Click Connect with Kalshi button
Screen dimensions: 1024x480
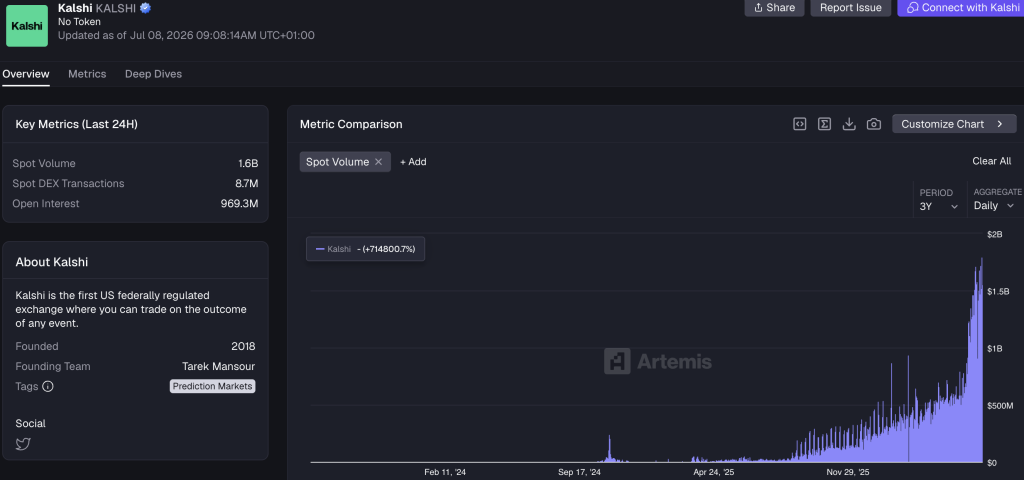coord(961,8)
